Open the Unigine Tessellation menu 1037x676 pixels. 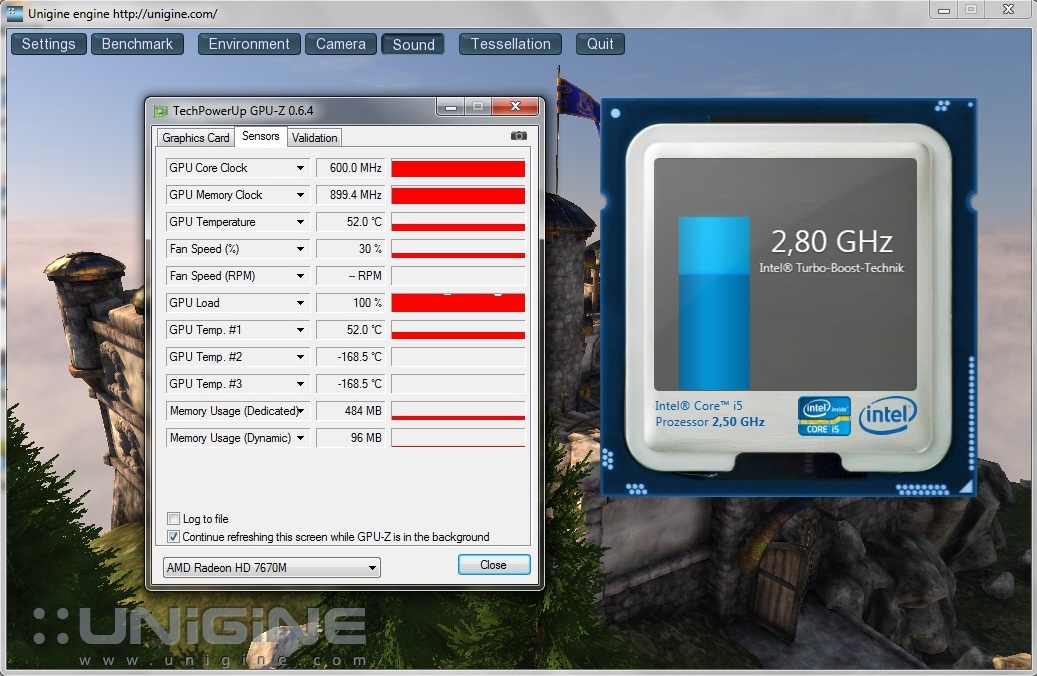tap(511, 44)
